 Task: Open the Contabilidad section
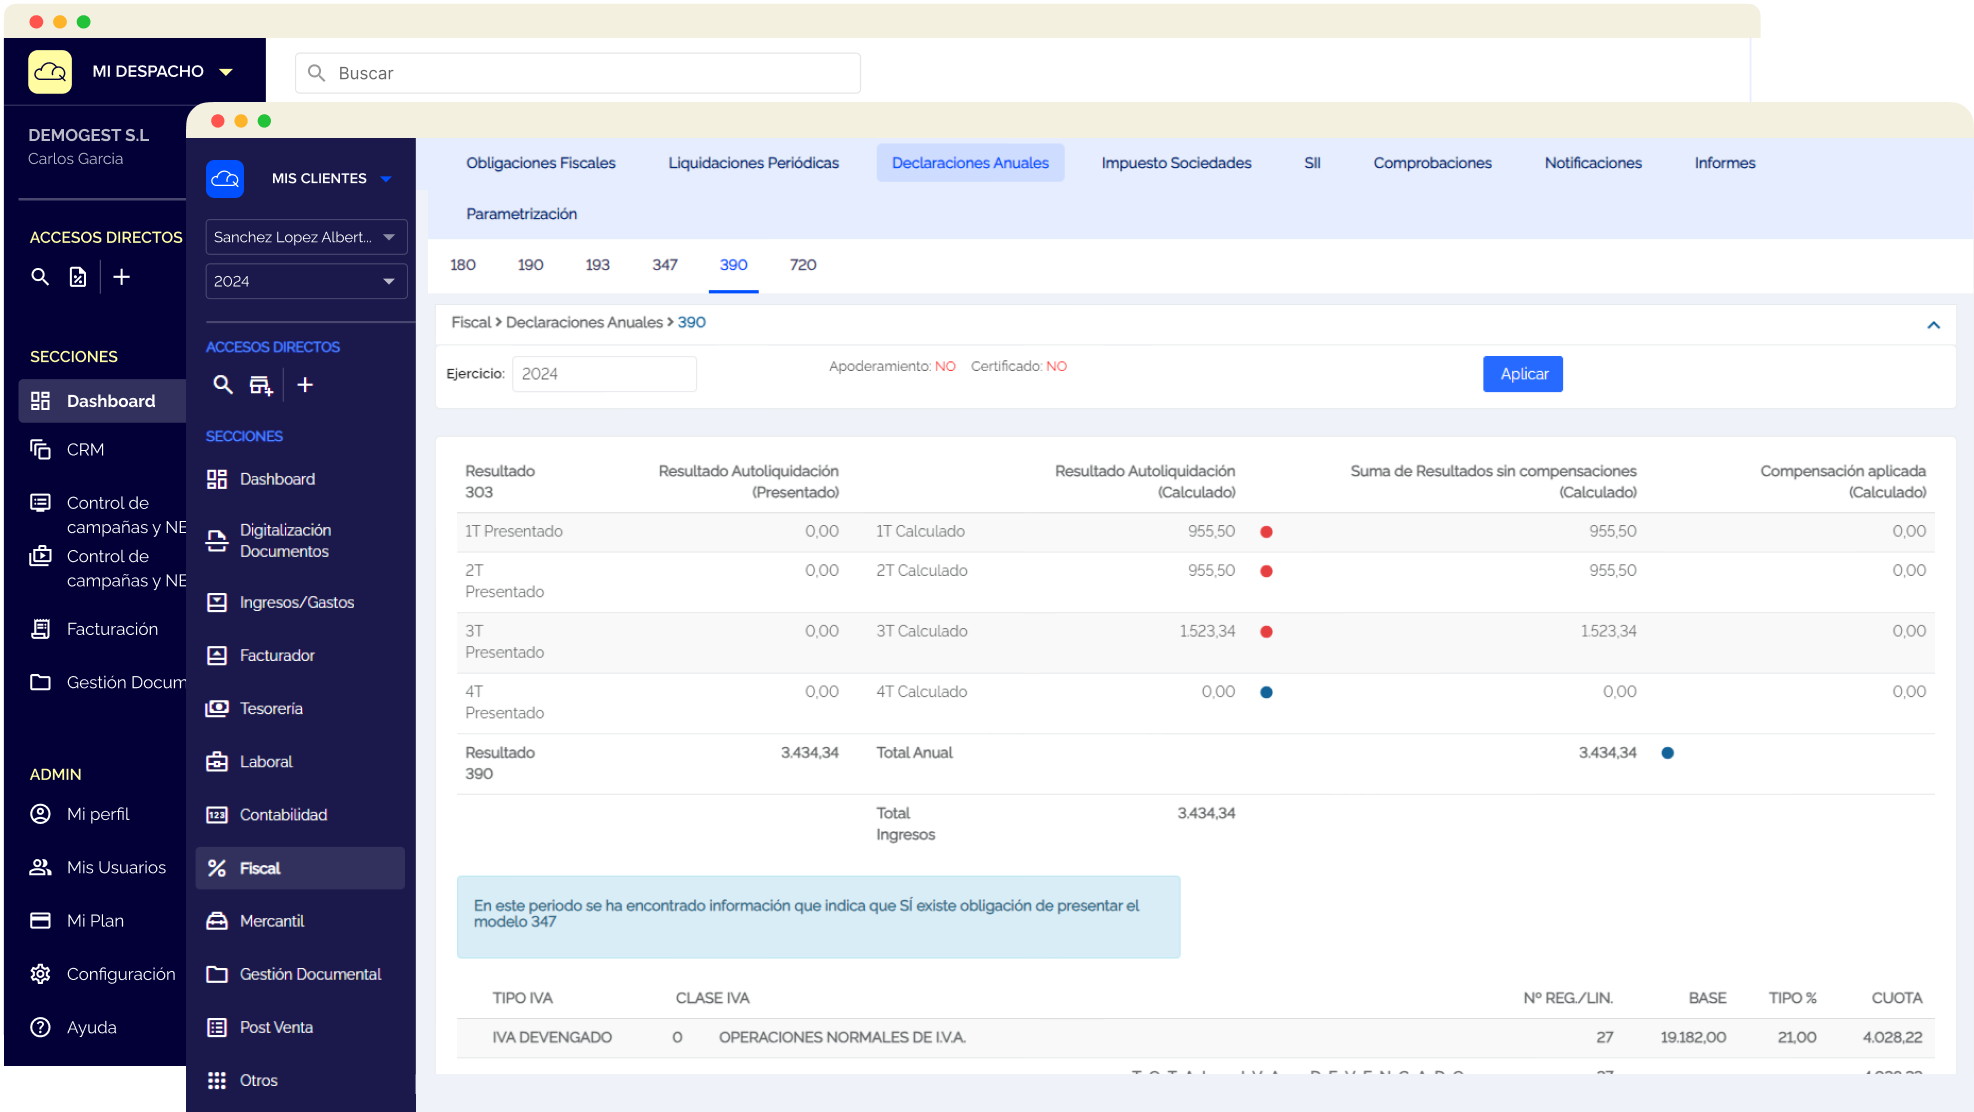coord(300,814)
